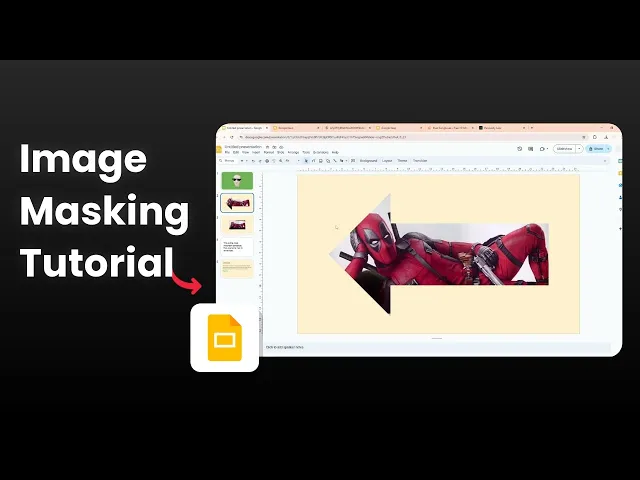Open the Slide menu
The width and height of the screenshot is (640, 480).
(280, 152)
